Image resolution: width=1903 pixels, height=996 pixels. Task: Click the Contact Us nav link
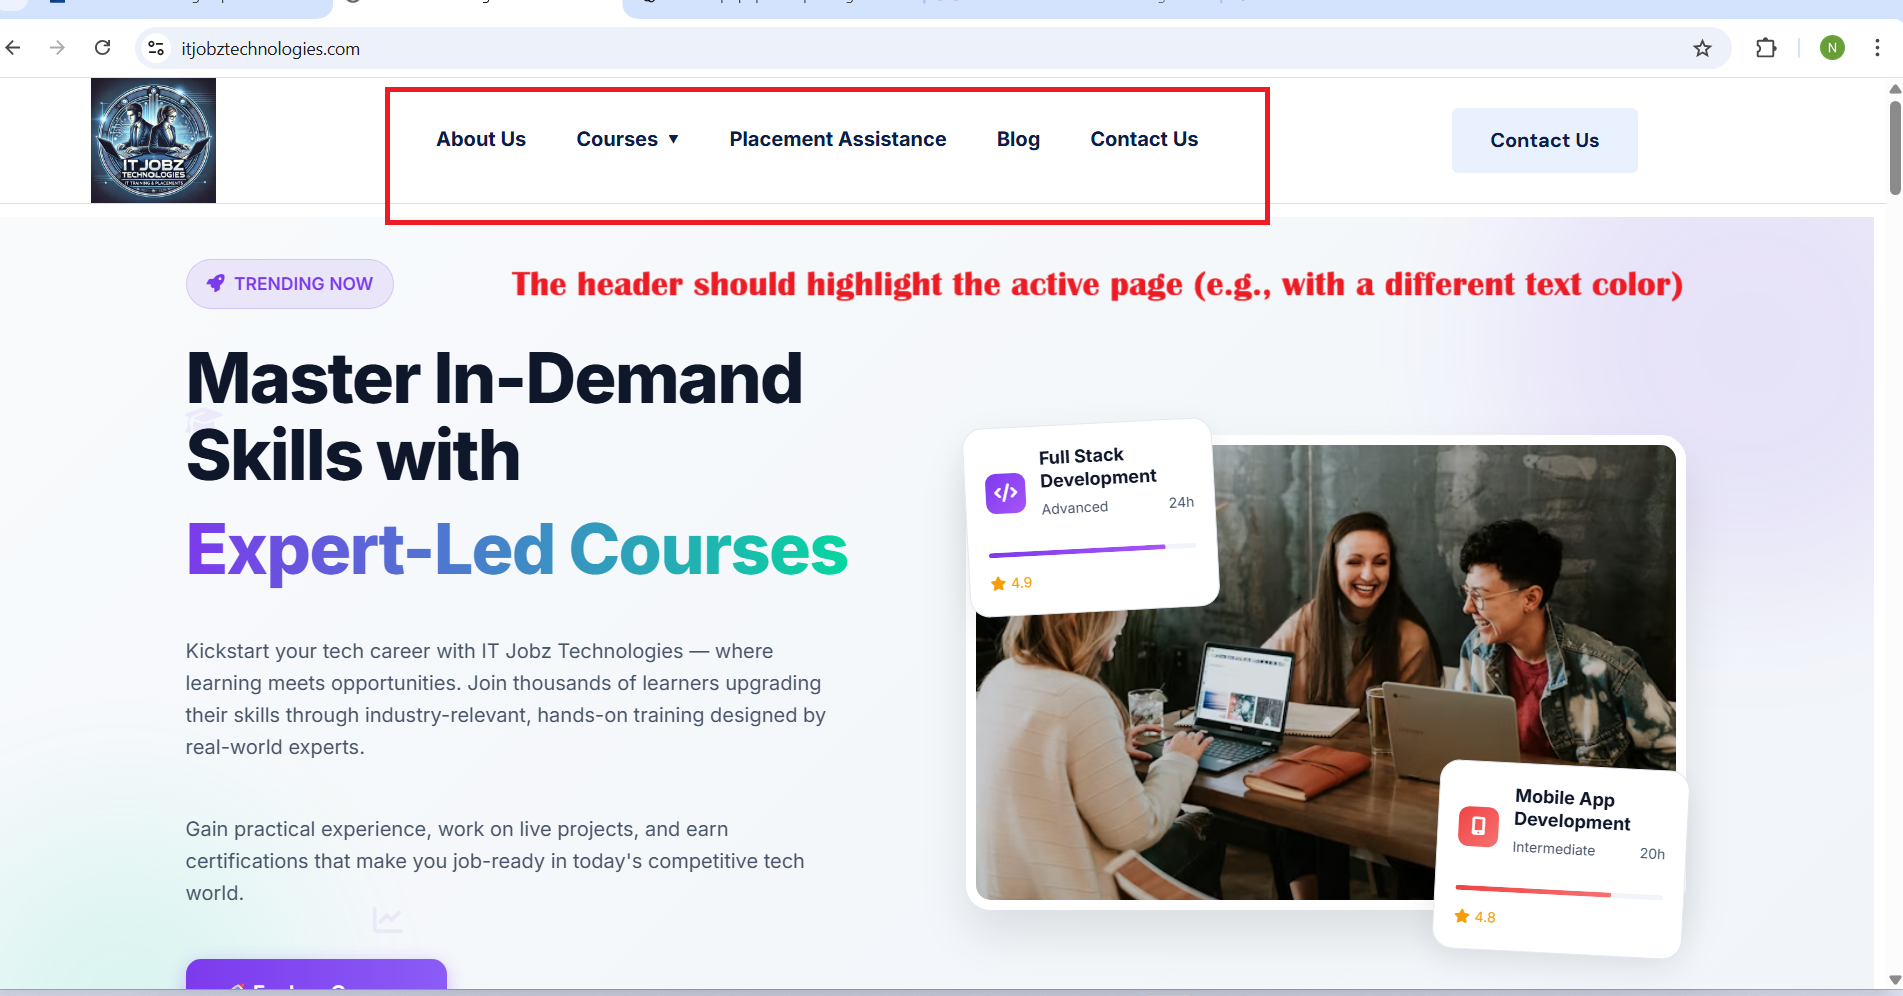click(x=1144, y=139)
